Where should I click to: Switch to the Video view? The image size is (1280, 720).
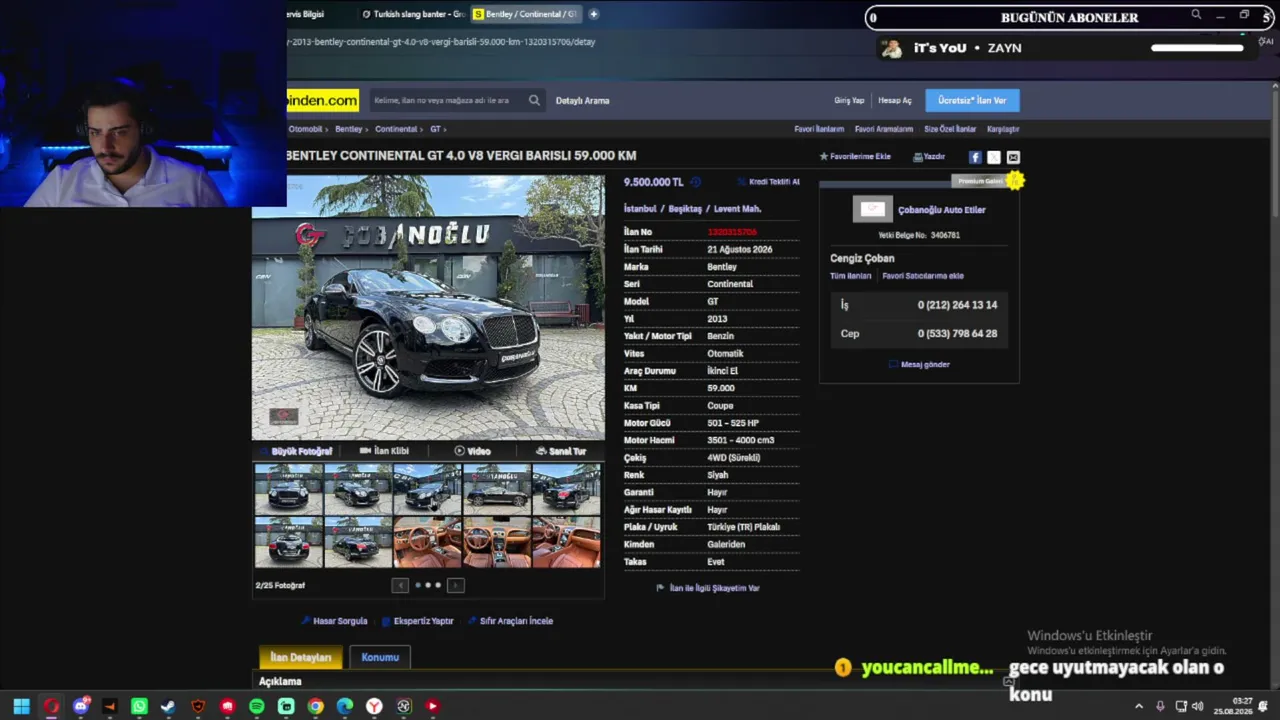pos(473,451)
